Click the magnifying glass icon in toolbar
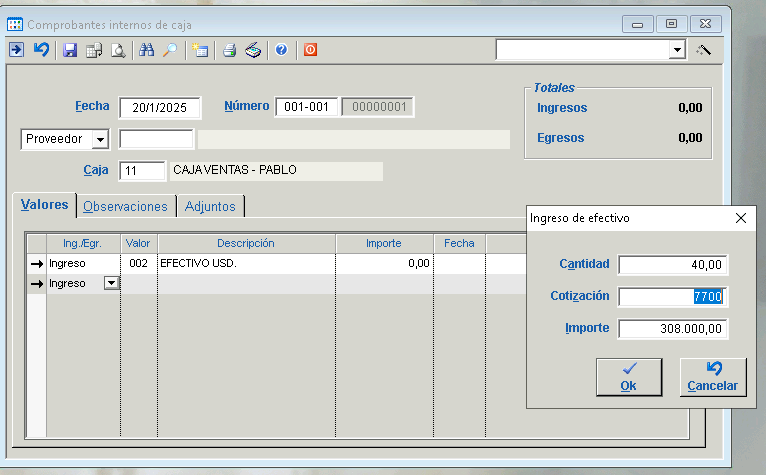 (x=170, y=50)
